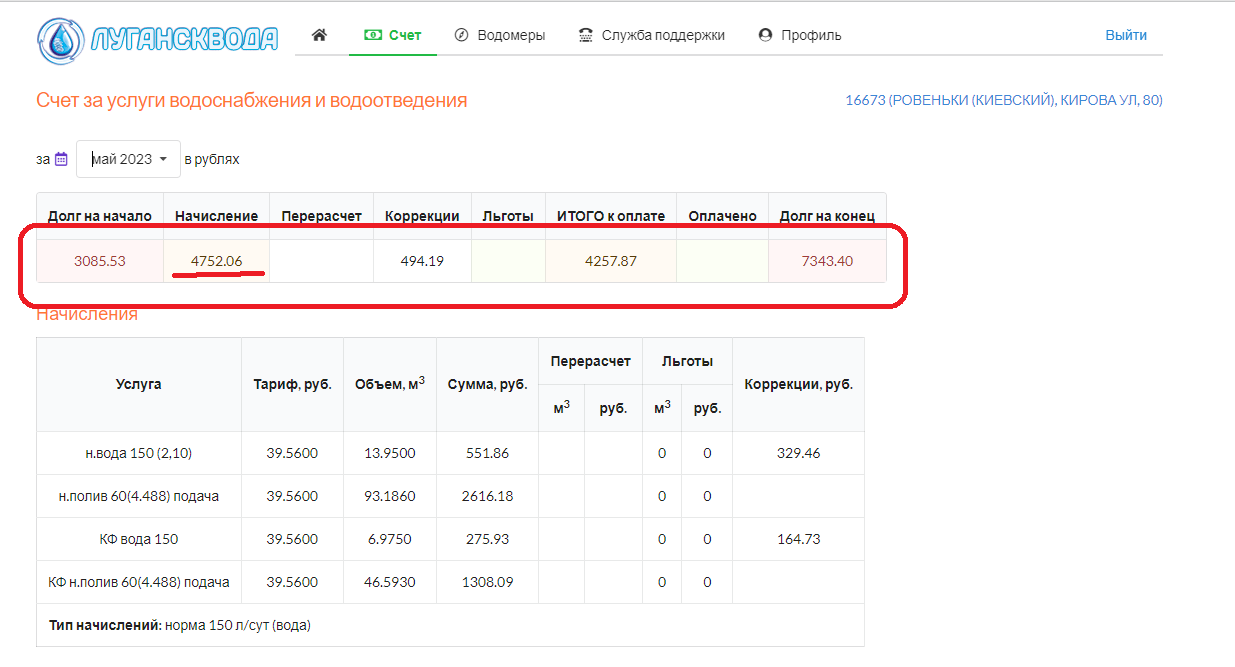Click the Услуга column header
Screen dimensions: 1235x667
pyautogui.click(x=139, y=384)
